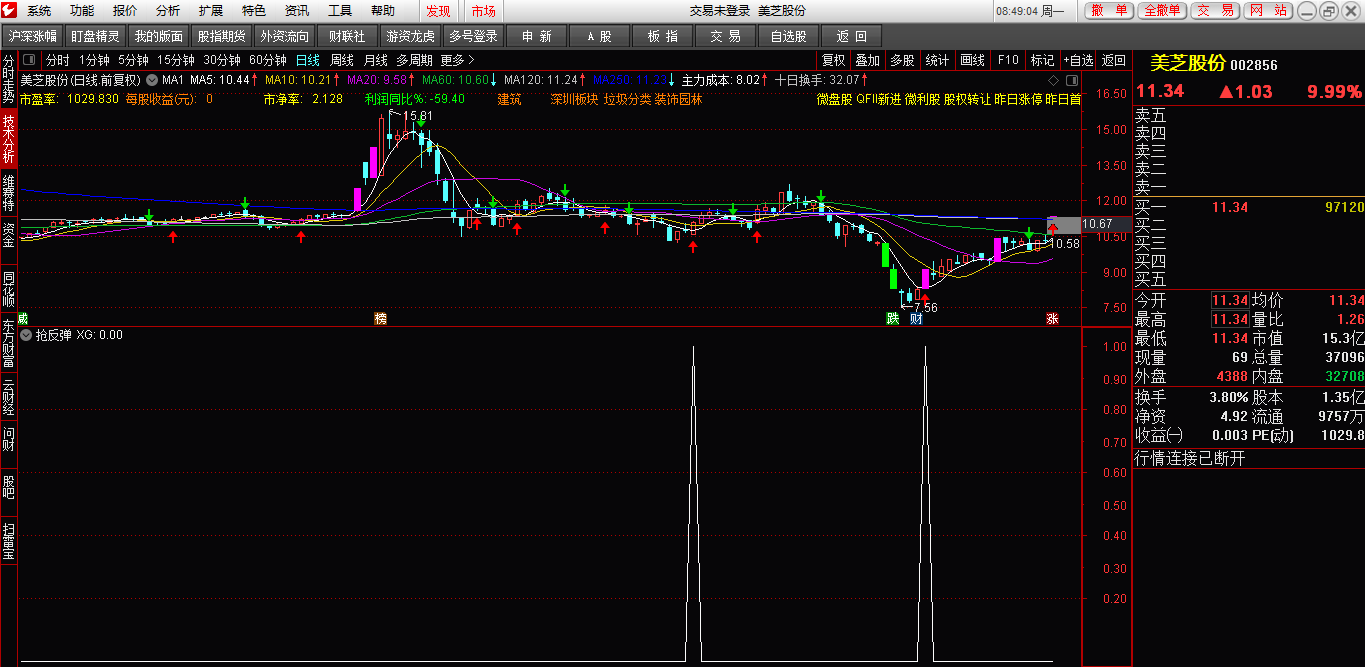Screen dimensions: 1365x667
Task: Open the 资讯 menu
Action: click(297, 11)
